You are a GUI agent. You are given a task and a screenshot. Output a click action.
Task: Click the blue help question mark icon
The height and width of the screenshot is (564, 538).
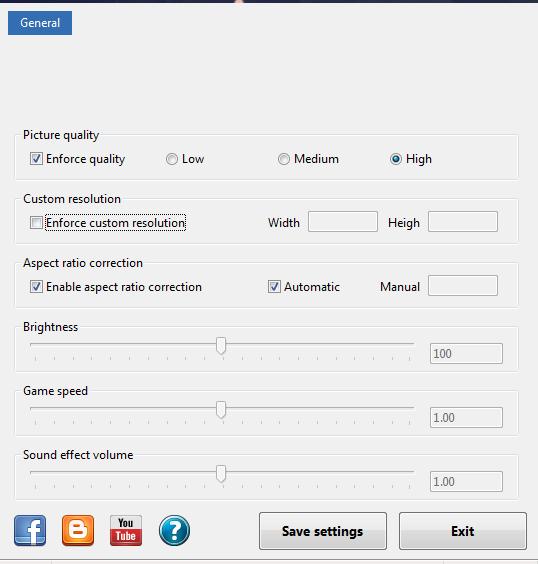(x=174, y=531)
